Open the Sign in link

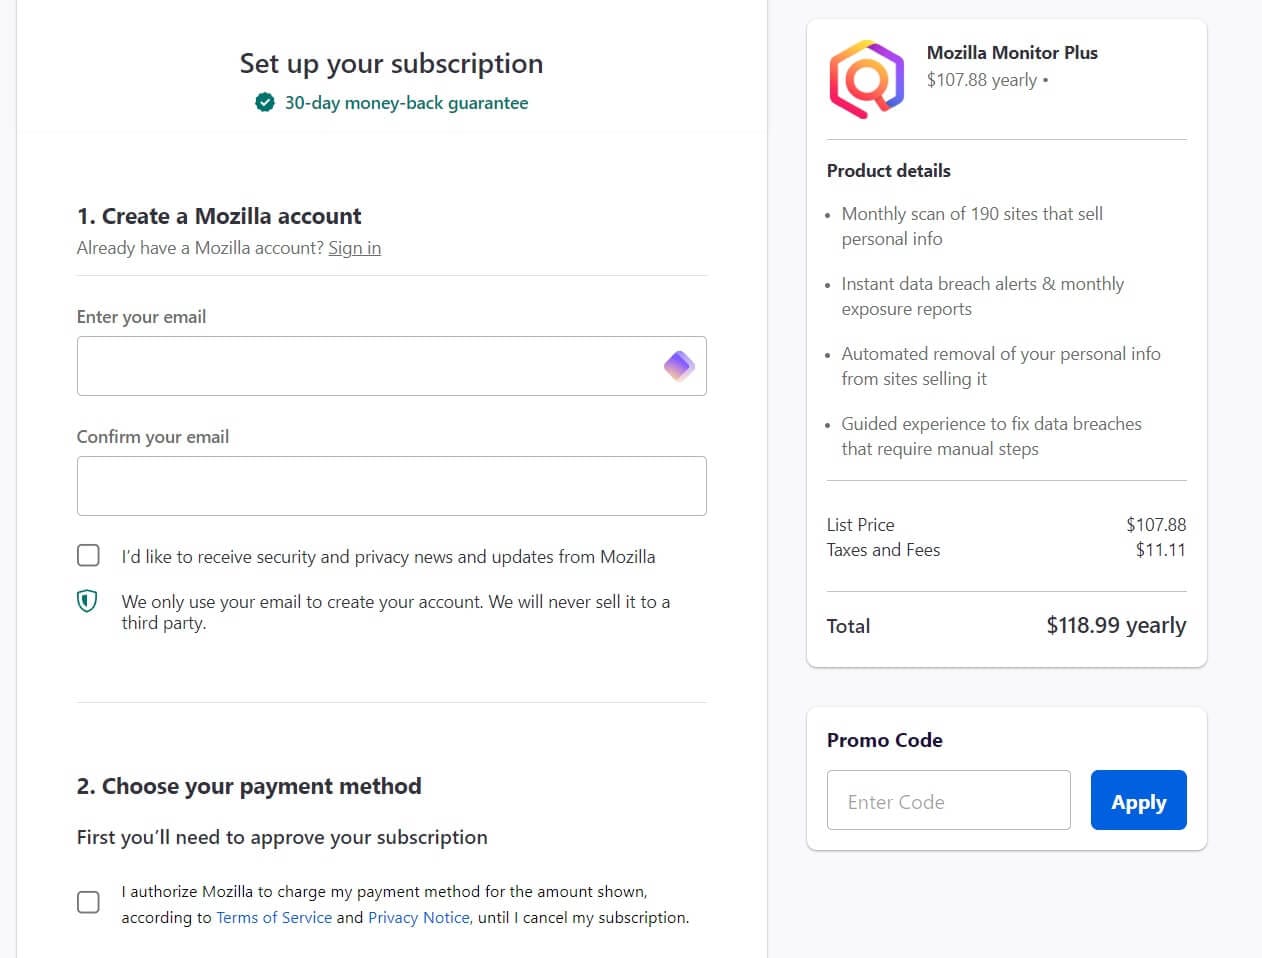click(354, 248)
